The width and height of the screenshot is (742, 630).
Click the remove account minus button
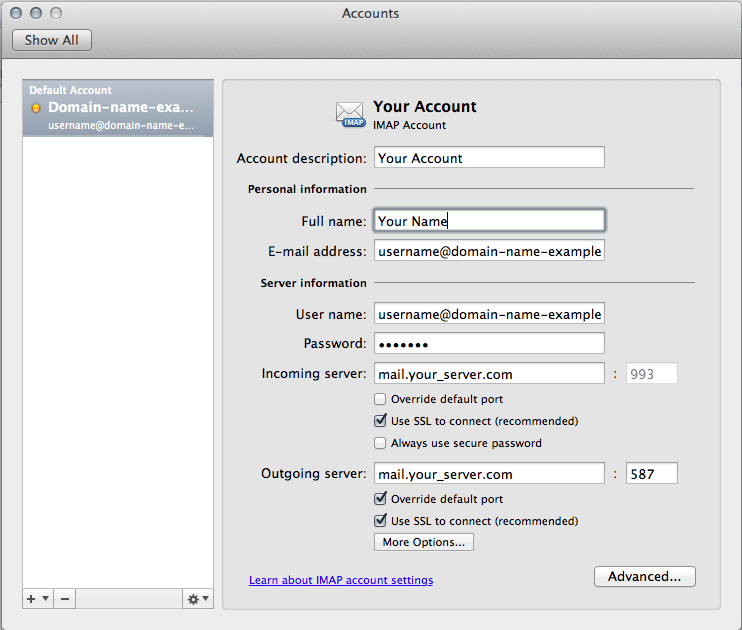click(x=64, y=598)
